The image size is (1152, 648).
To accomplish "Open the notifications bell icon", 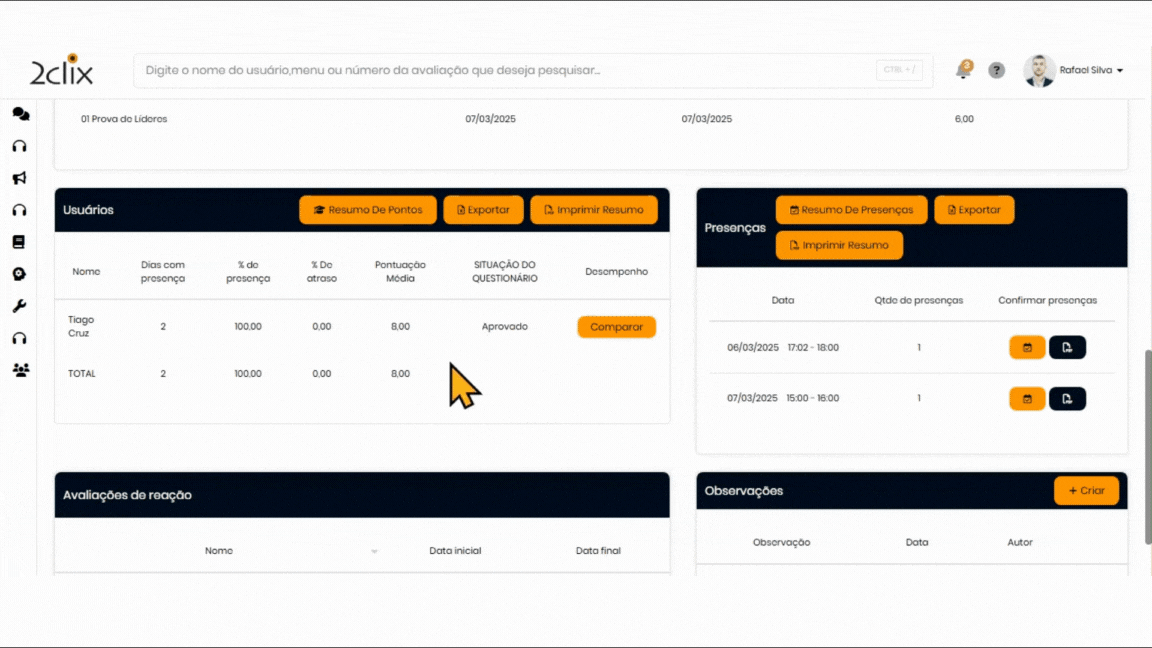I will point(963,70).
